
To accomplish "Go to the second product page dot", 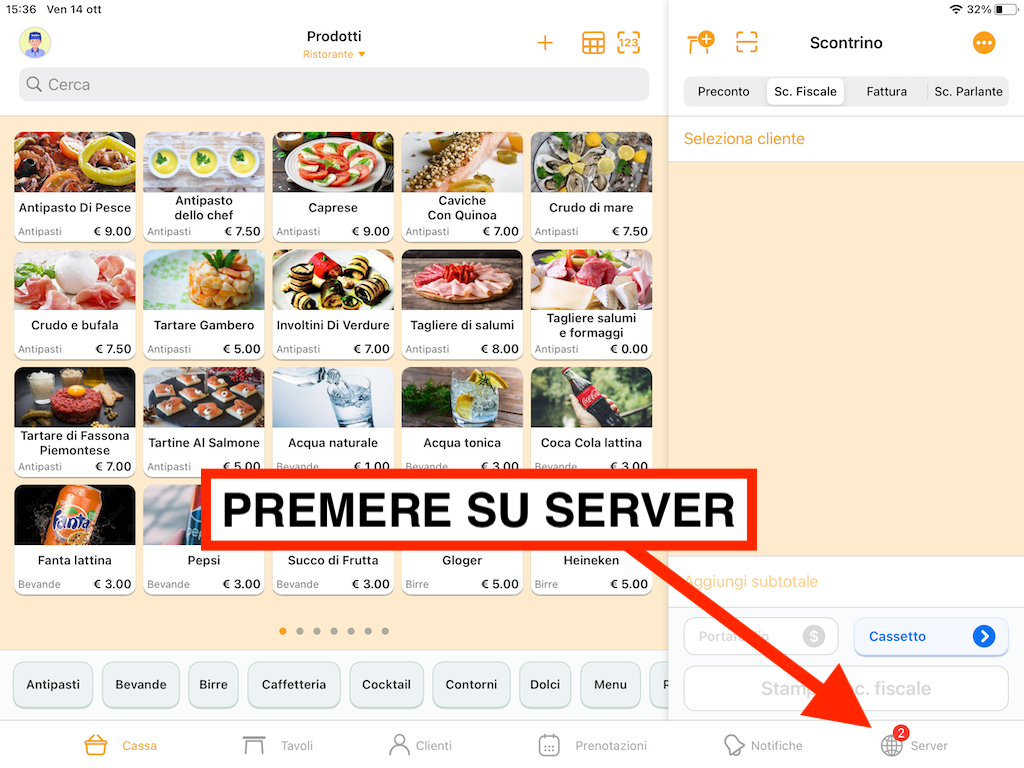I will click(300, 631).
